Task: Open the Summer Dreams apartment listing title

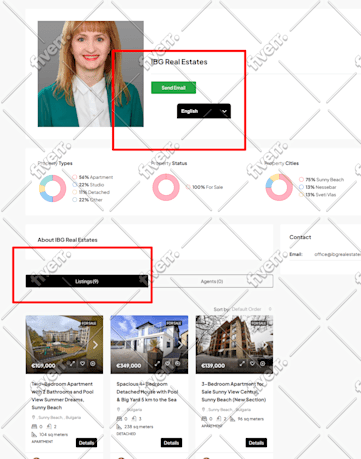Action: [63, 396]
